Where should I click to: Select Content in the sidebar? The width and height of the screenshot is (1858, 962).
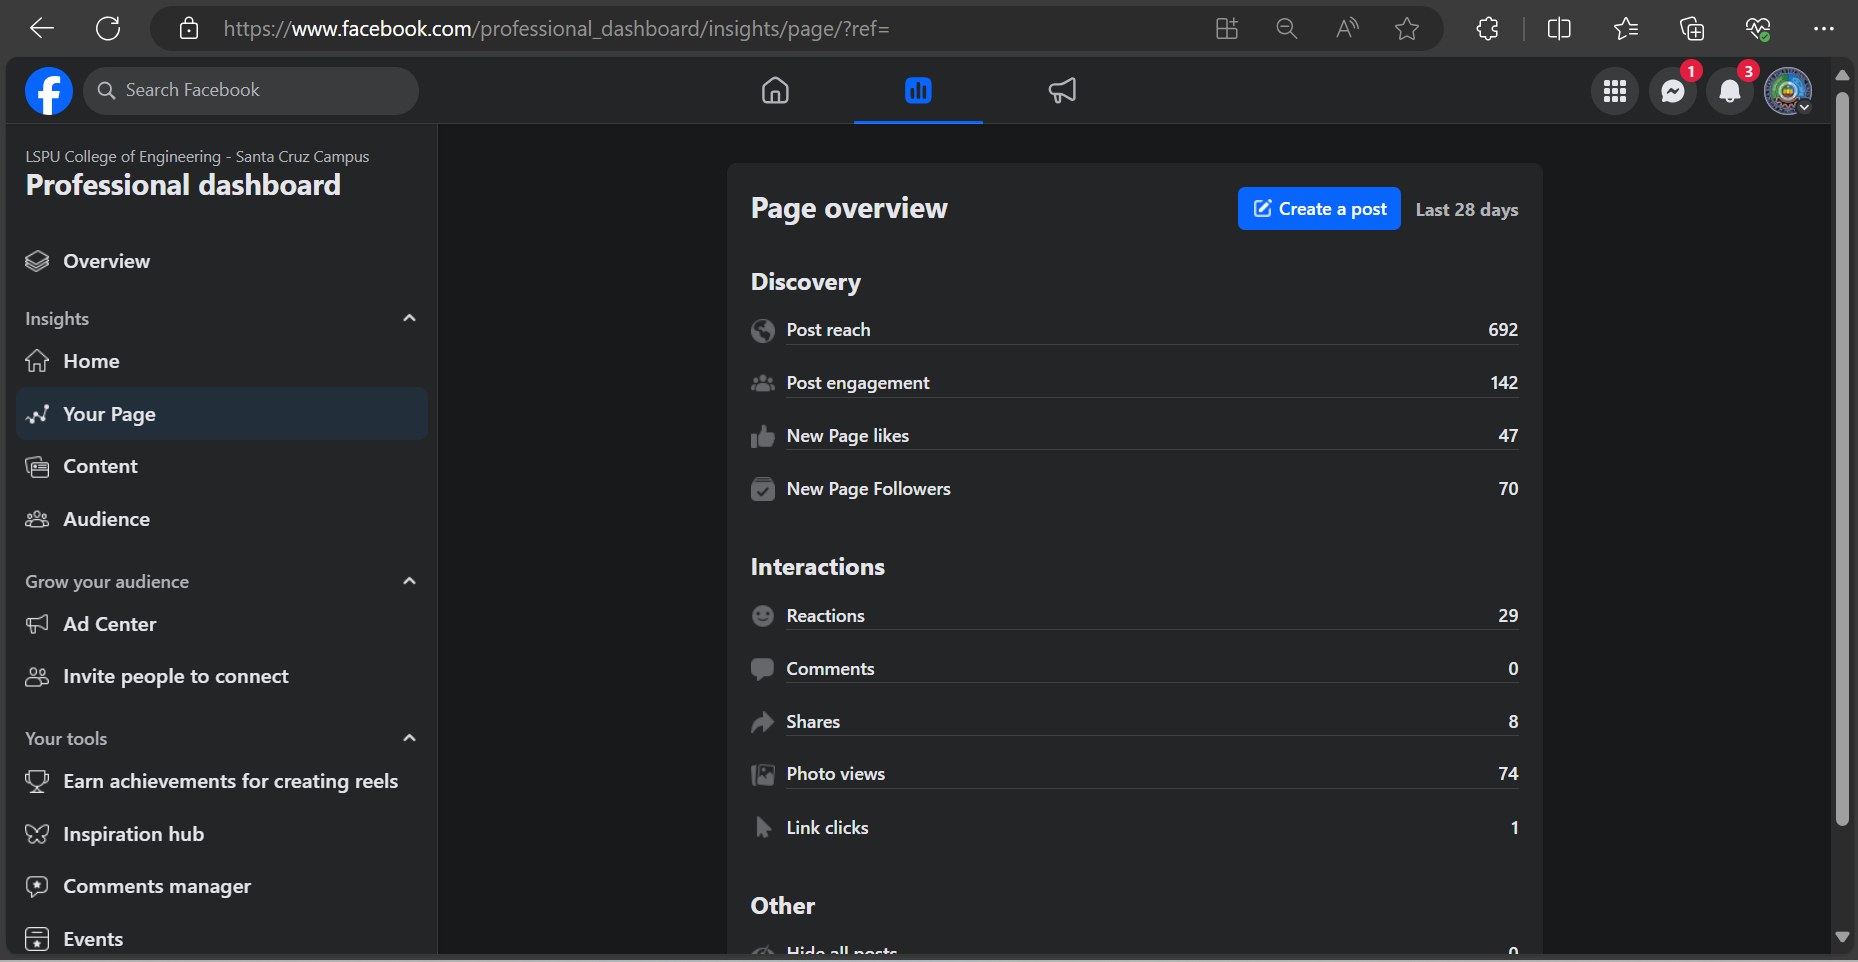[100, 466]
